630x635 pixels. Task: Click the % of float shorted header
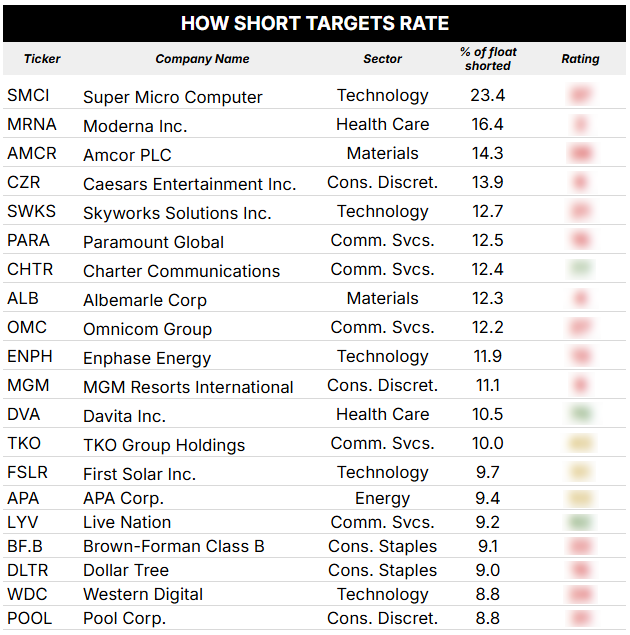(488, 59)
